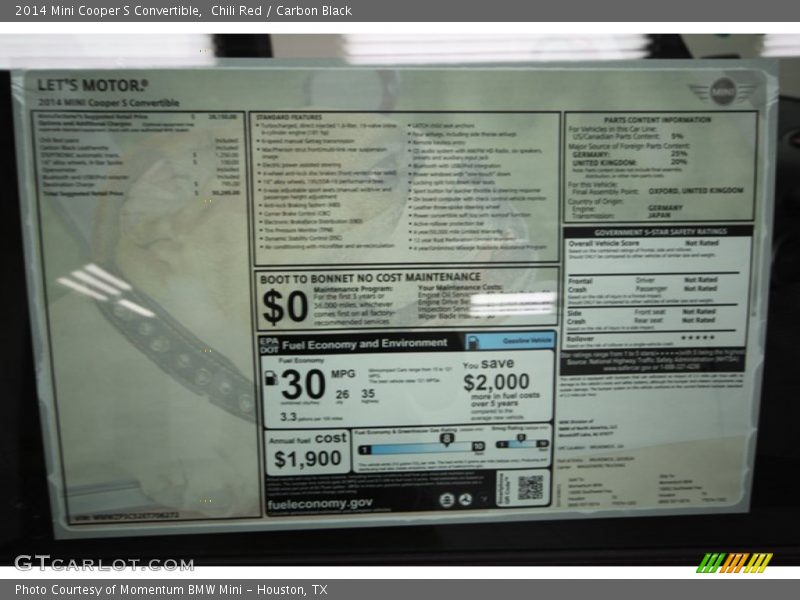This screenshot has width=800, height=600.
Task: Click the fueleconomy.gov link
Action: [320, 504]
